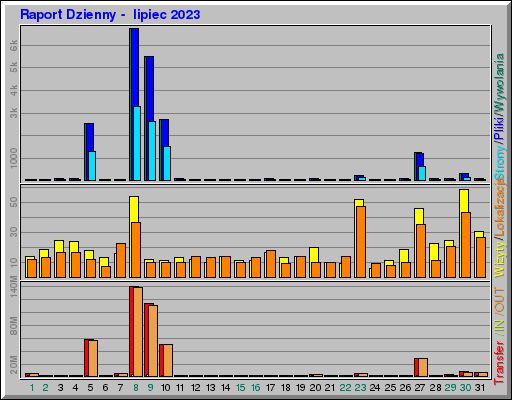Click the '140M' transfer axis label
512x400 pixels.
click(x=14, y=287)
